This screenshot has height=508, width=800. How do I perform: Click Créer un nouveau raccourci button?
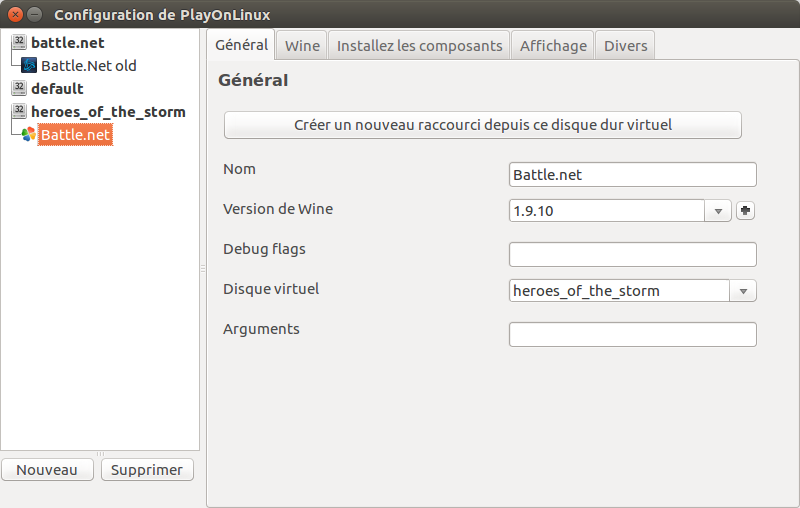click(x=483, y=125)
